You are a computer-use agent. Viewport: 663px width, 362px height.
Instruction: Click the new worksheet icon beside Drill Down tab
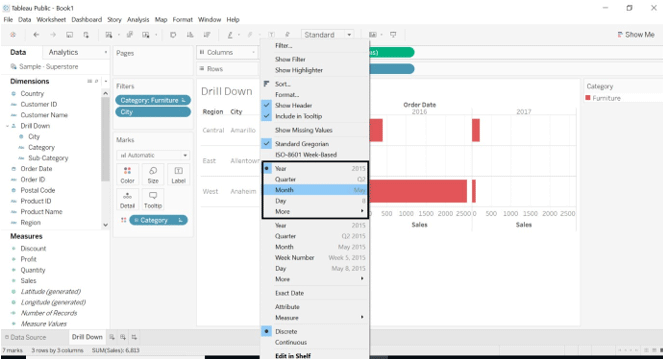pos(112,337)
